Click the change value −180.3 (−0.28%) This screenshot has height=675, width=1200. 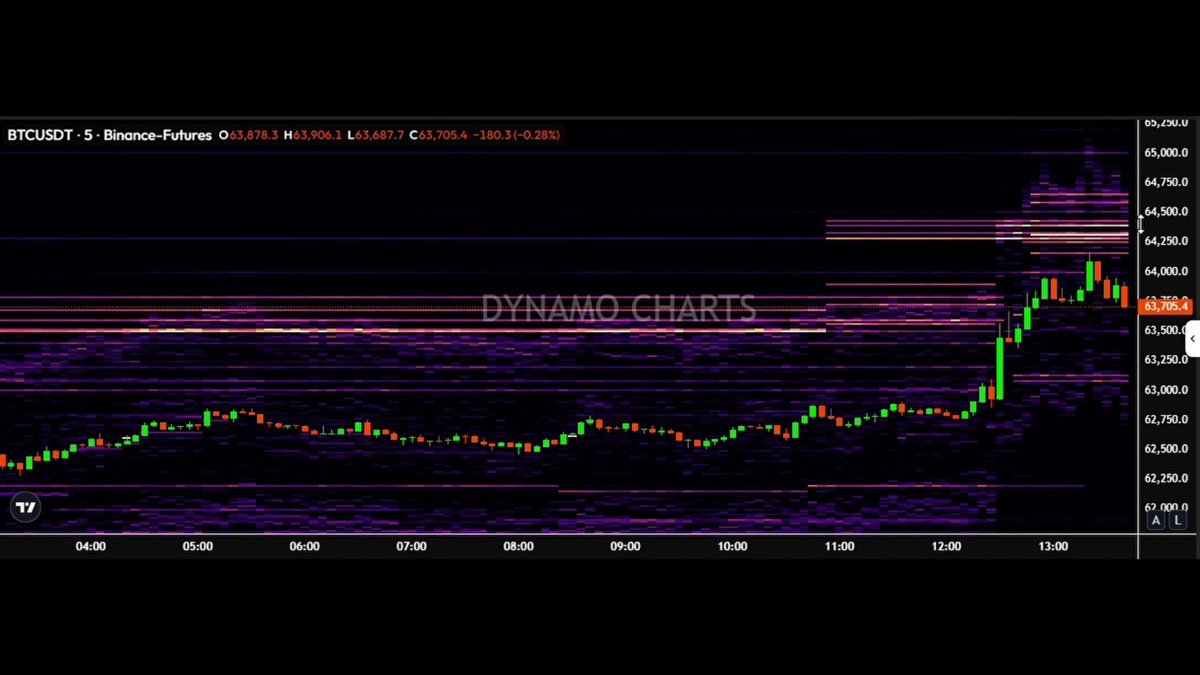click(517, 135)
